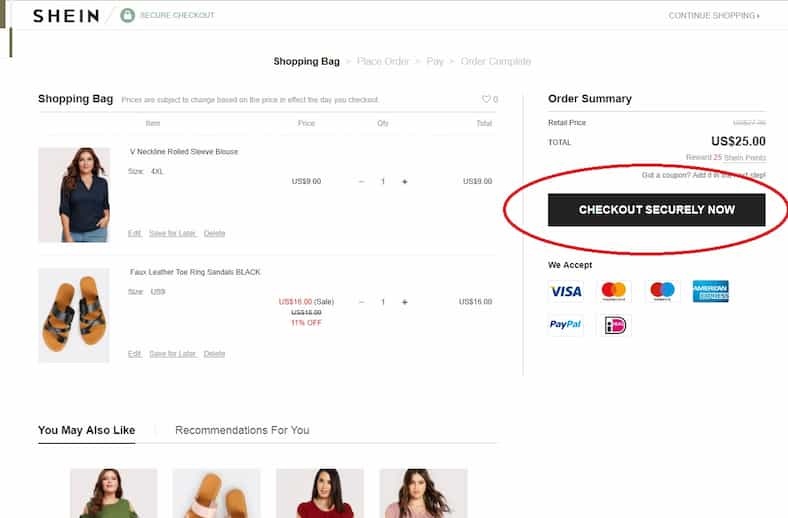This screenshot has height=518, width=788.
Task: Select the iDEAL payment icon
Action: coord(615,325)
